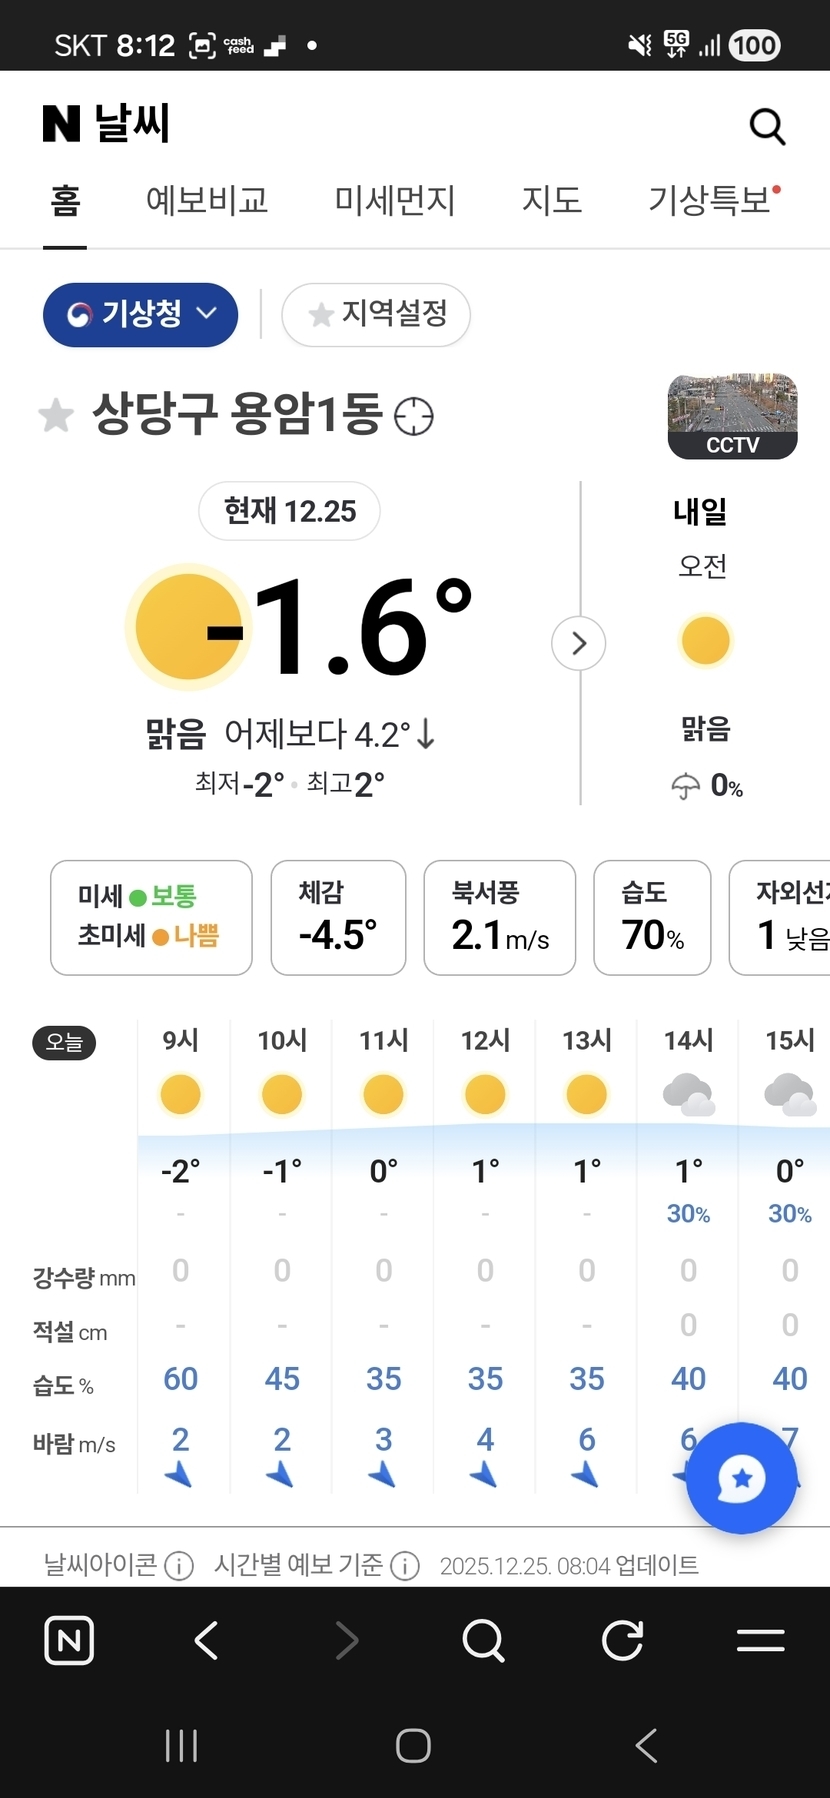Tap the refresh page icon
The height and width of the screenshot is (1798, 830).
pyautogui.click(x=622, y=1641)
